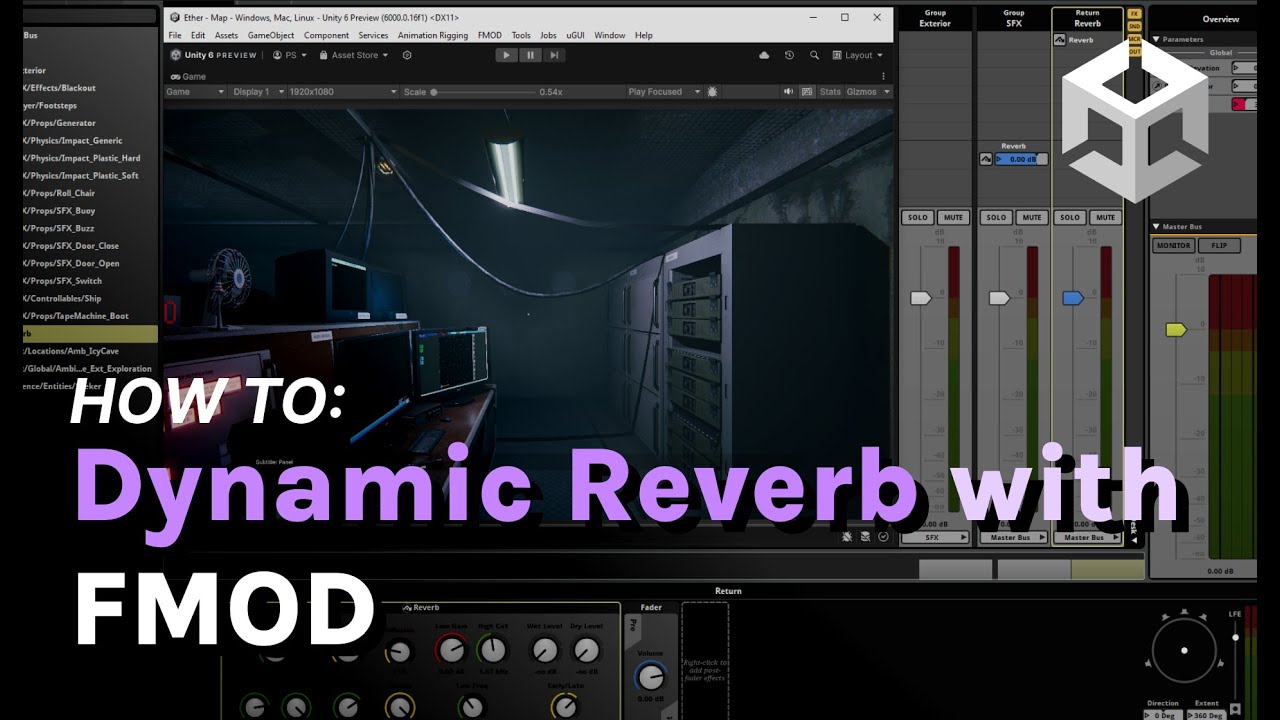Open the File menu in Unity
This screenshot has height=720, width=1280.
(x=175, y=35)
